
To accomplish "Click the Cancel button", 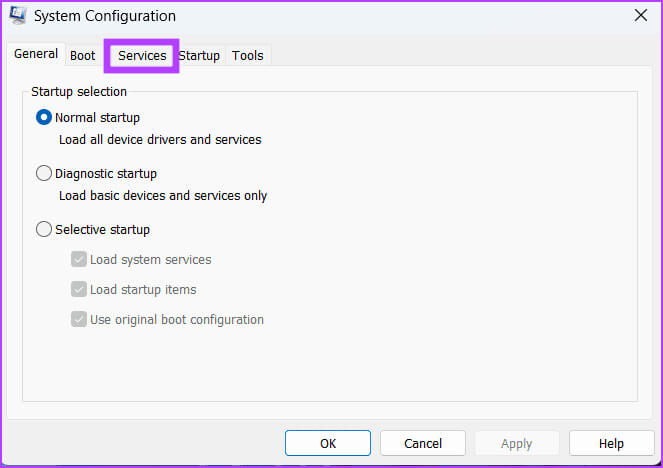I will point(423,443).
